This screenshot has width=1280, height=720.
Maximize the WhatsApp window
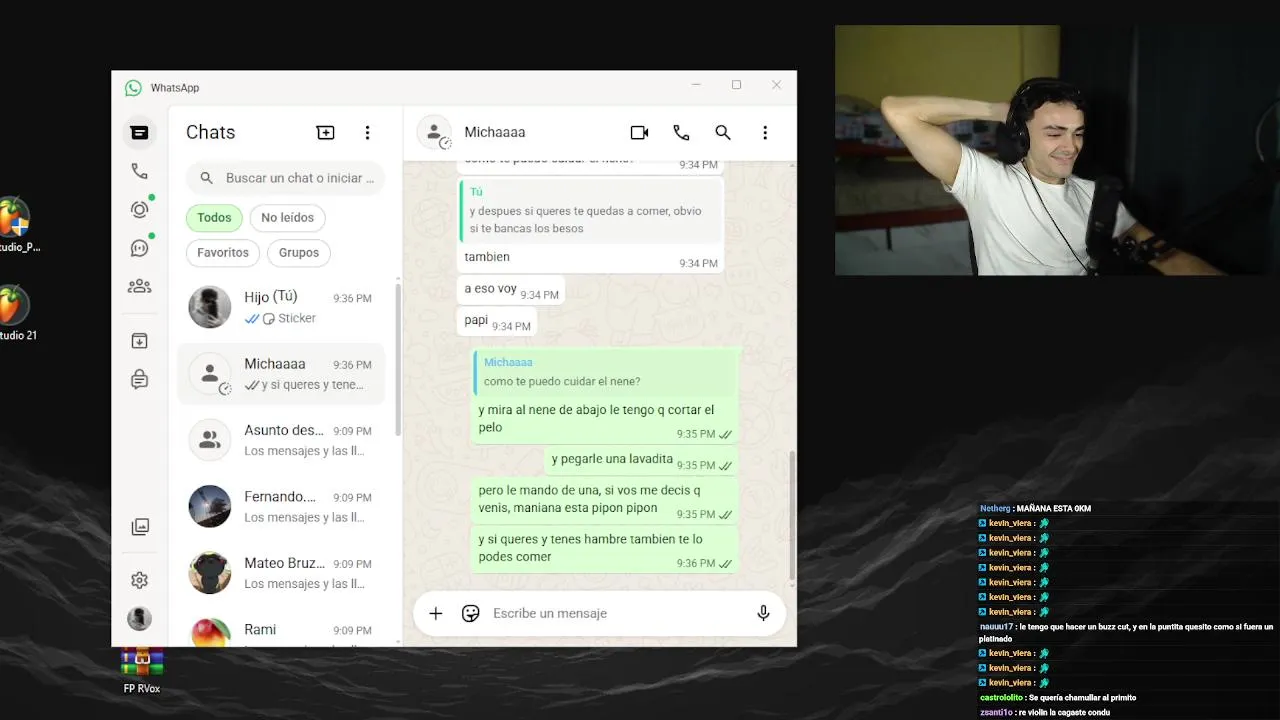tap(736, 85)
